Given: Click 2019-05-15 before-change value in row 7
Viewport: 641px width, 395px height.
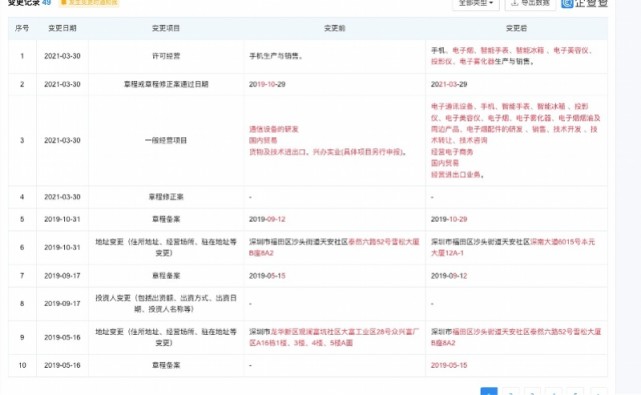Looking at the screenshot, I should click(x=267, y=276).
